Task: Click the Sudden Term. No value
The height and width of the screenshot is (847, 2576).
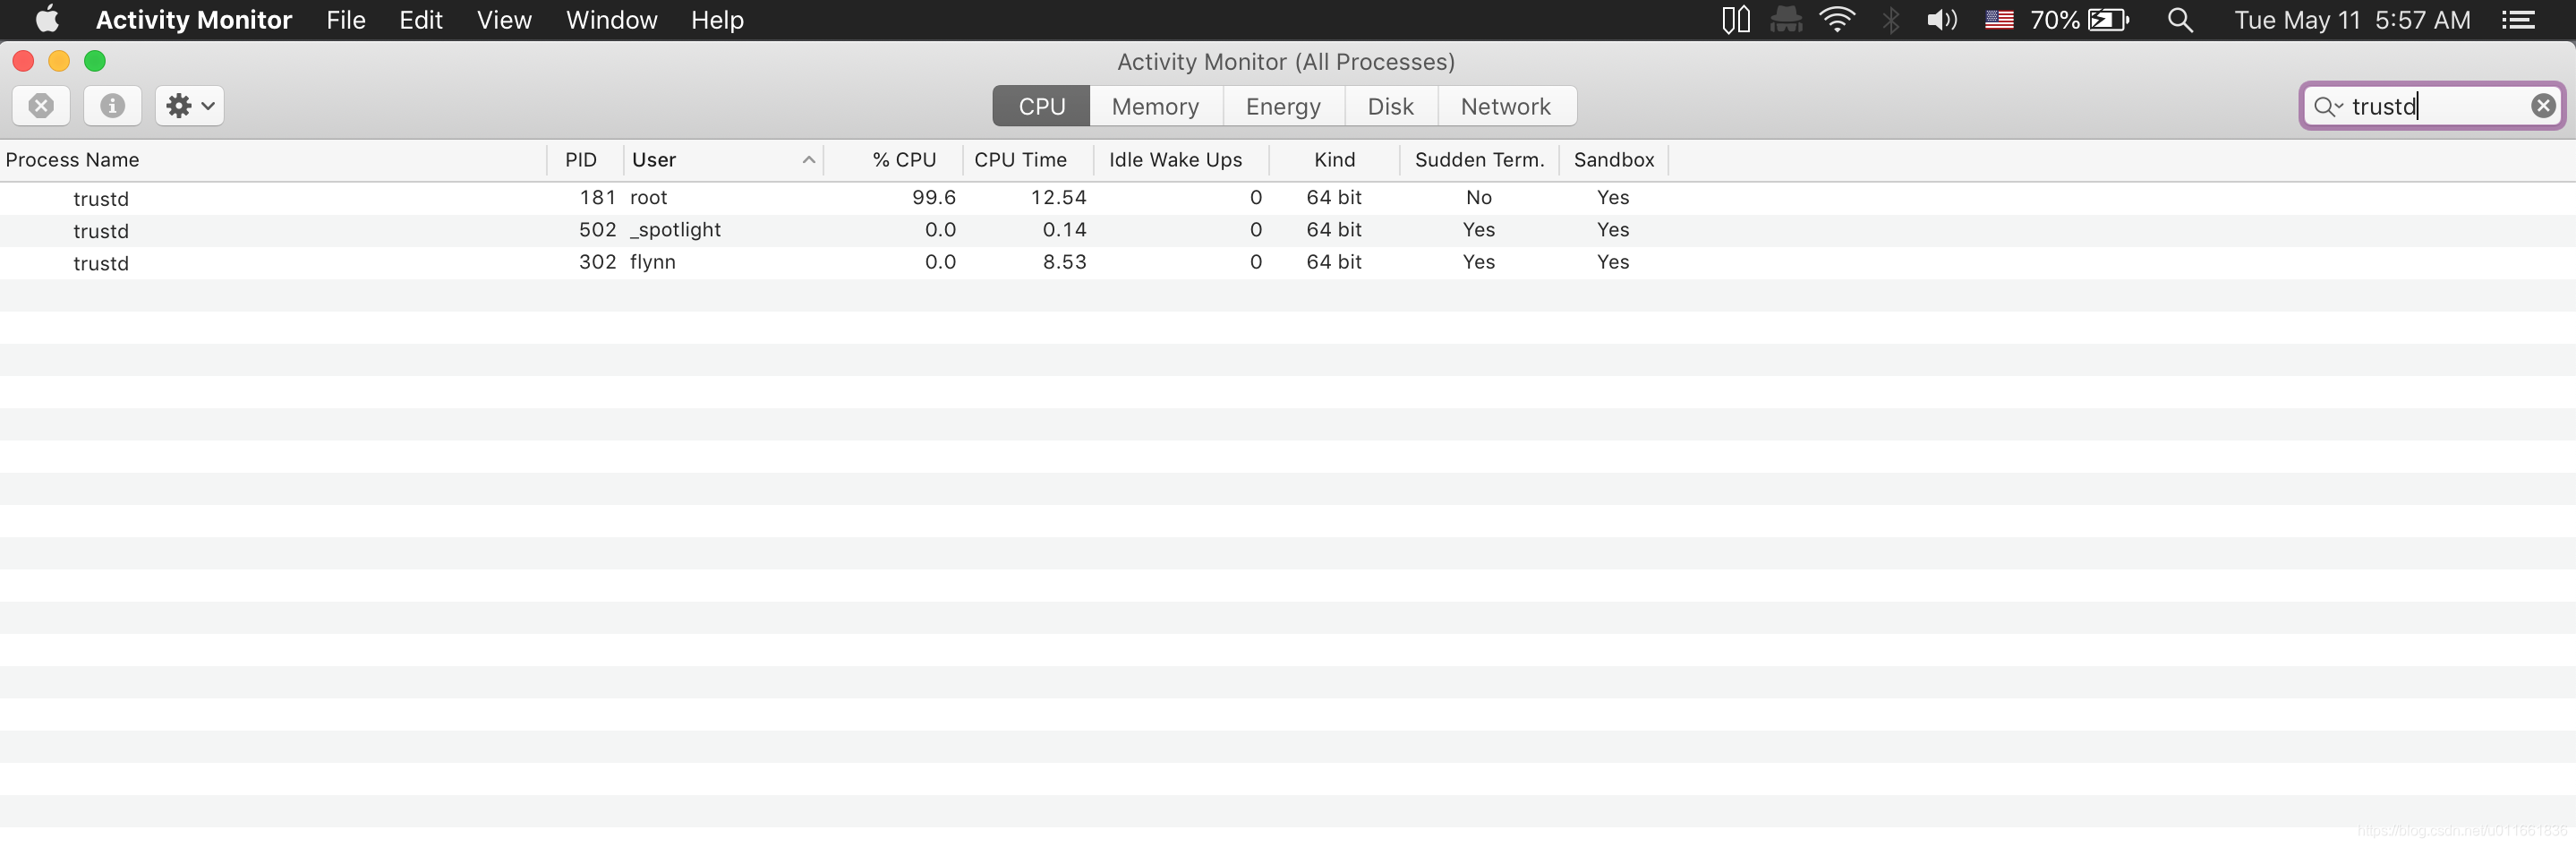Action: coord(1478,198)
